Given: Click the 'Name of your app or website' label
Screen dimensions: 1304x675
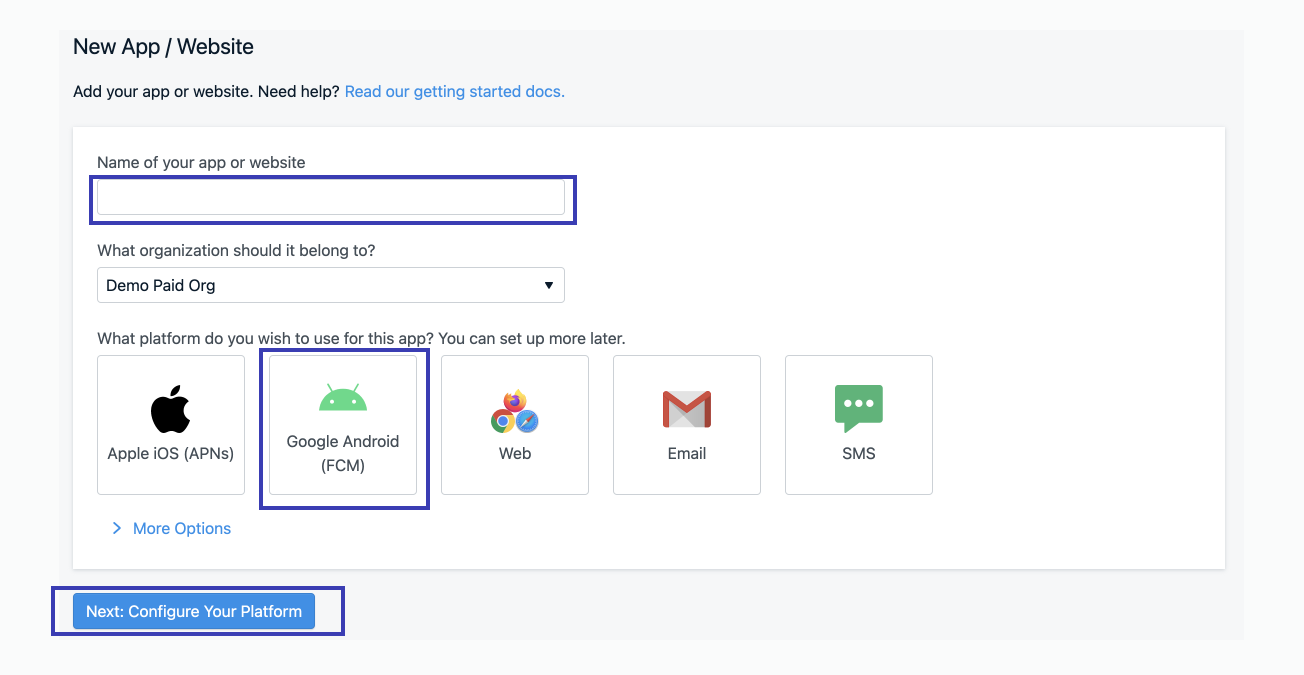Looking at the screenshot, I should [x=201, y=162].
